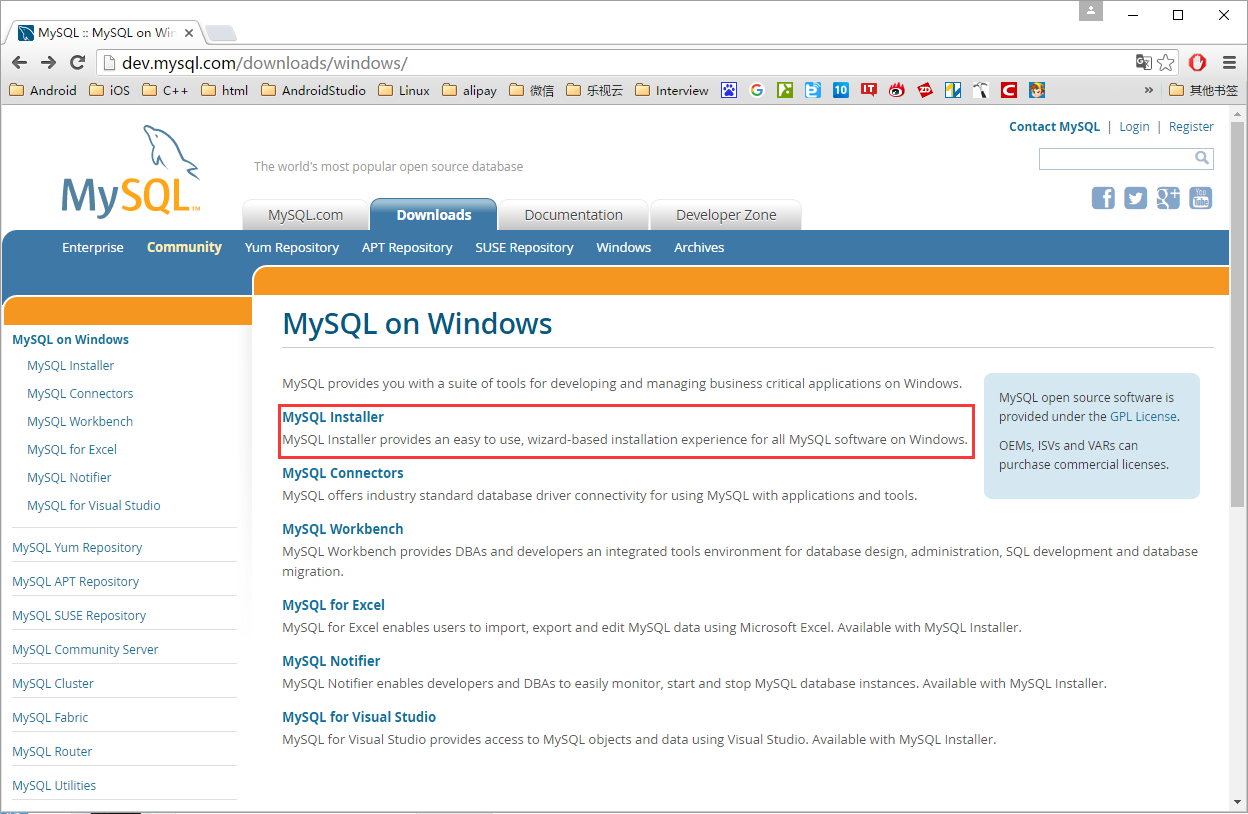Open the iOS bookmarks folder
1248x814 pixels.
pyautogui.click(x=110, y=90)
